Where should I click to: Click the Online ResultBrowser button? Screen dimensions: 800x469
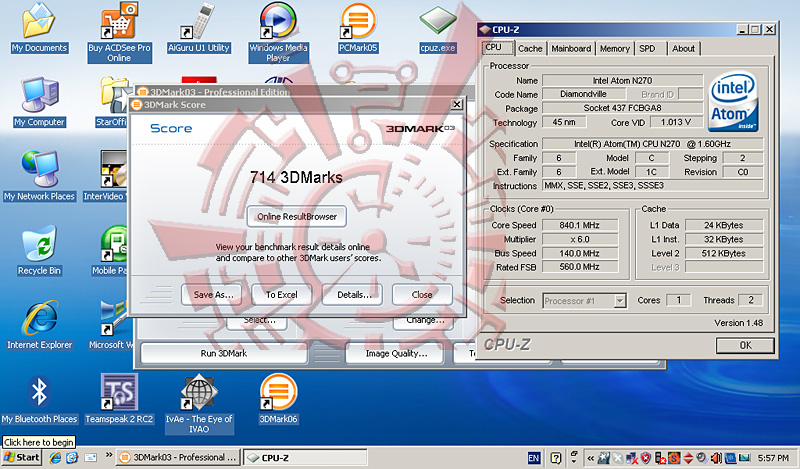pos(296,216)
